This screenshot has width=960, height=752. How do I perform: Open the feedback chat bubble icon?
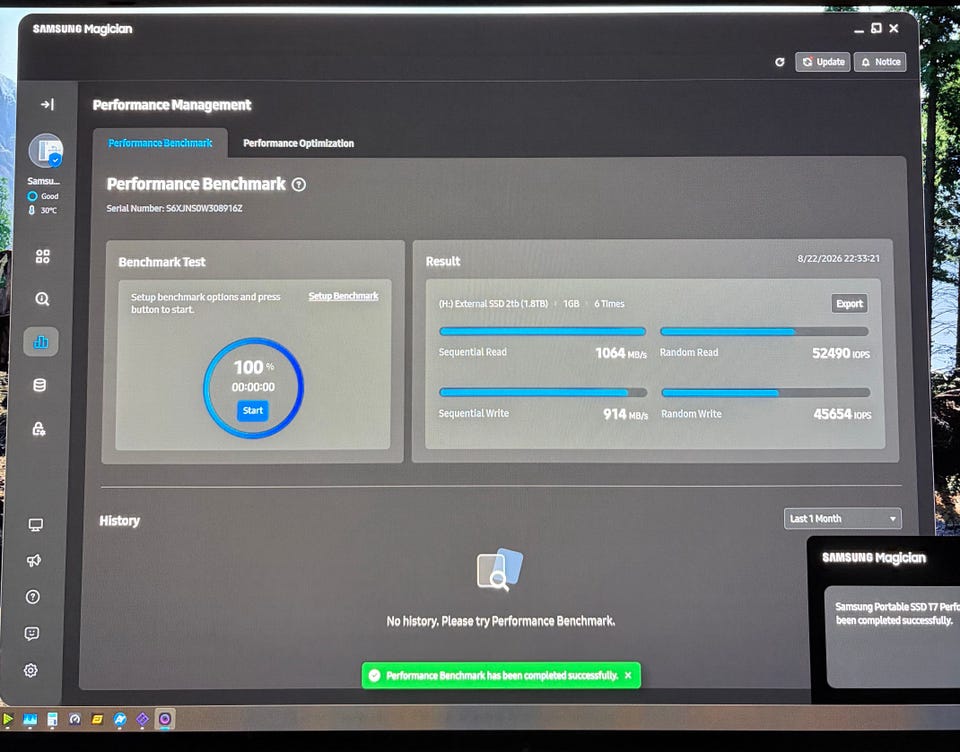pyautogui.click(x=32, y=633)
